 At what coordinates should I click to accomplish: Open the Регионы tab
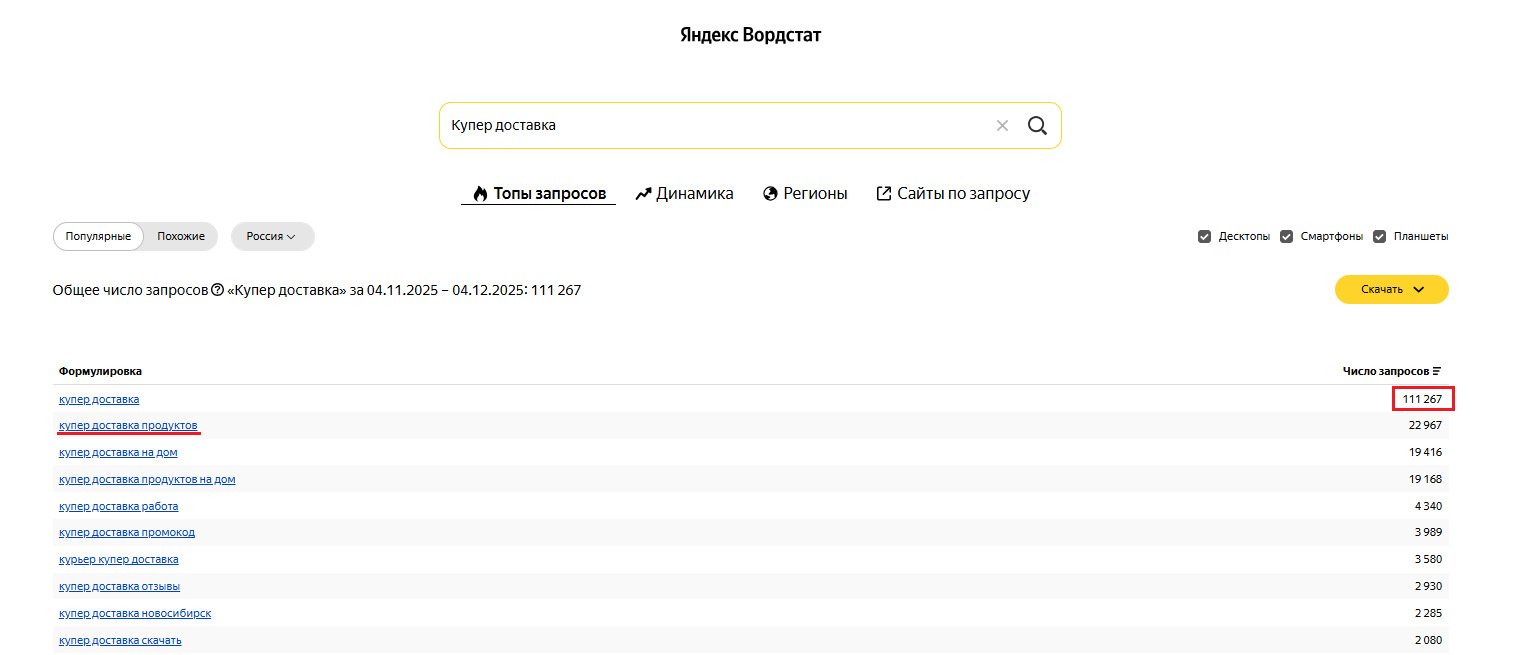click(x=815, y=192)
